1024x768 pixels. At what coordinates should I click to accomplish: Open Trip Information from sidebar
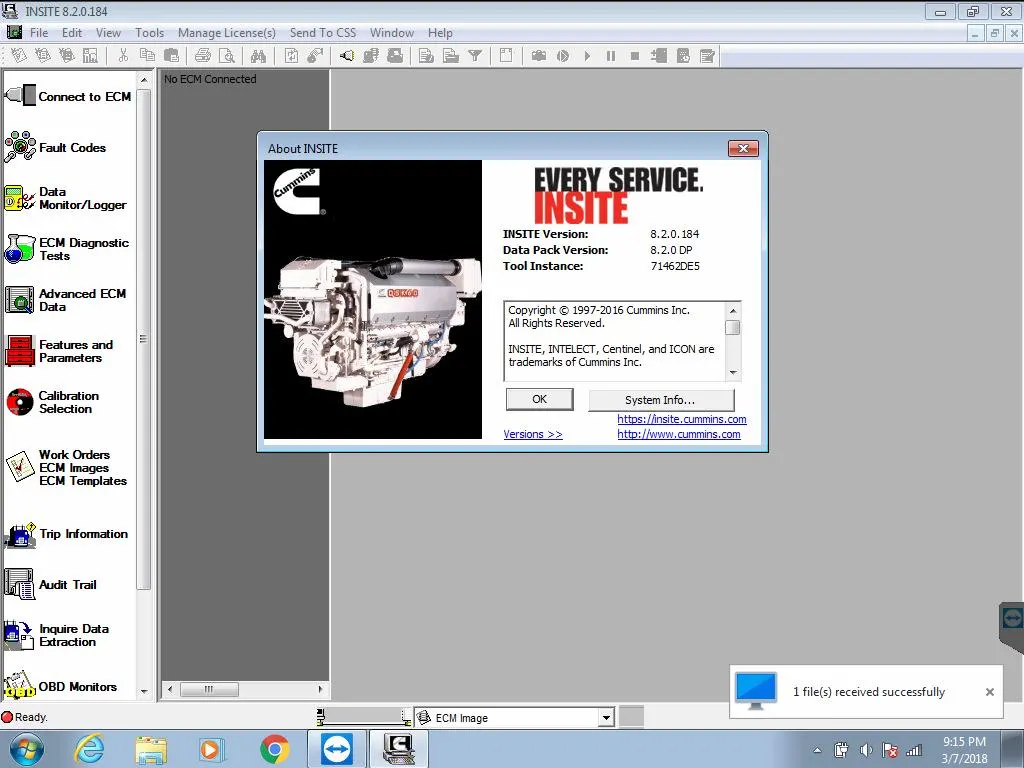67,534
